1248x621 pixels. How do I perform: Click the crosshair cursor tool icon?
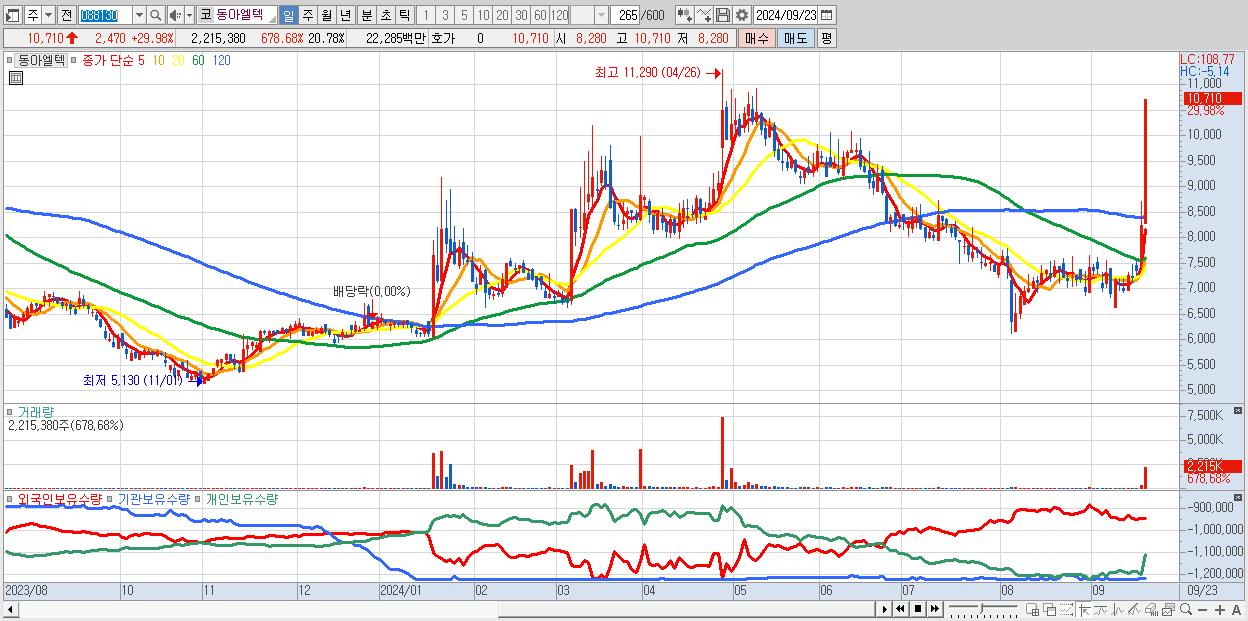1084,609
